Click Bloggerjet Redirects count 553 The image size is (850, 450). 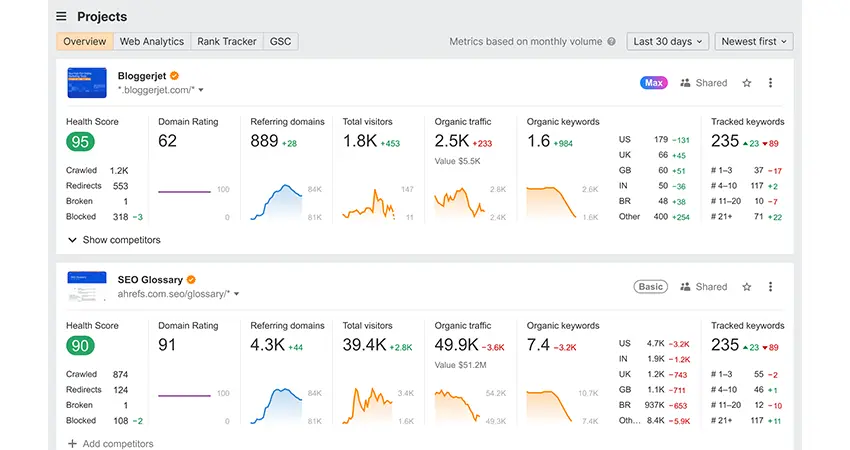click(120, 186)
